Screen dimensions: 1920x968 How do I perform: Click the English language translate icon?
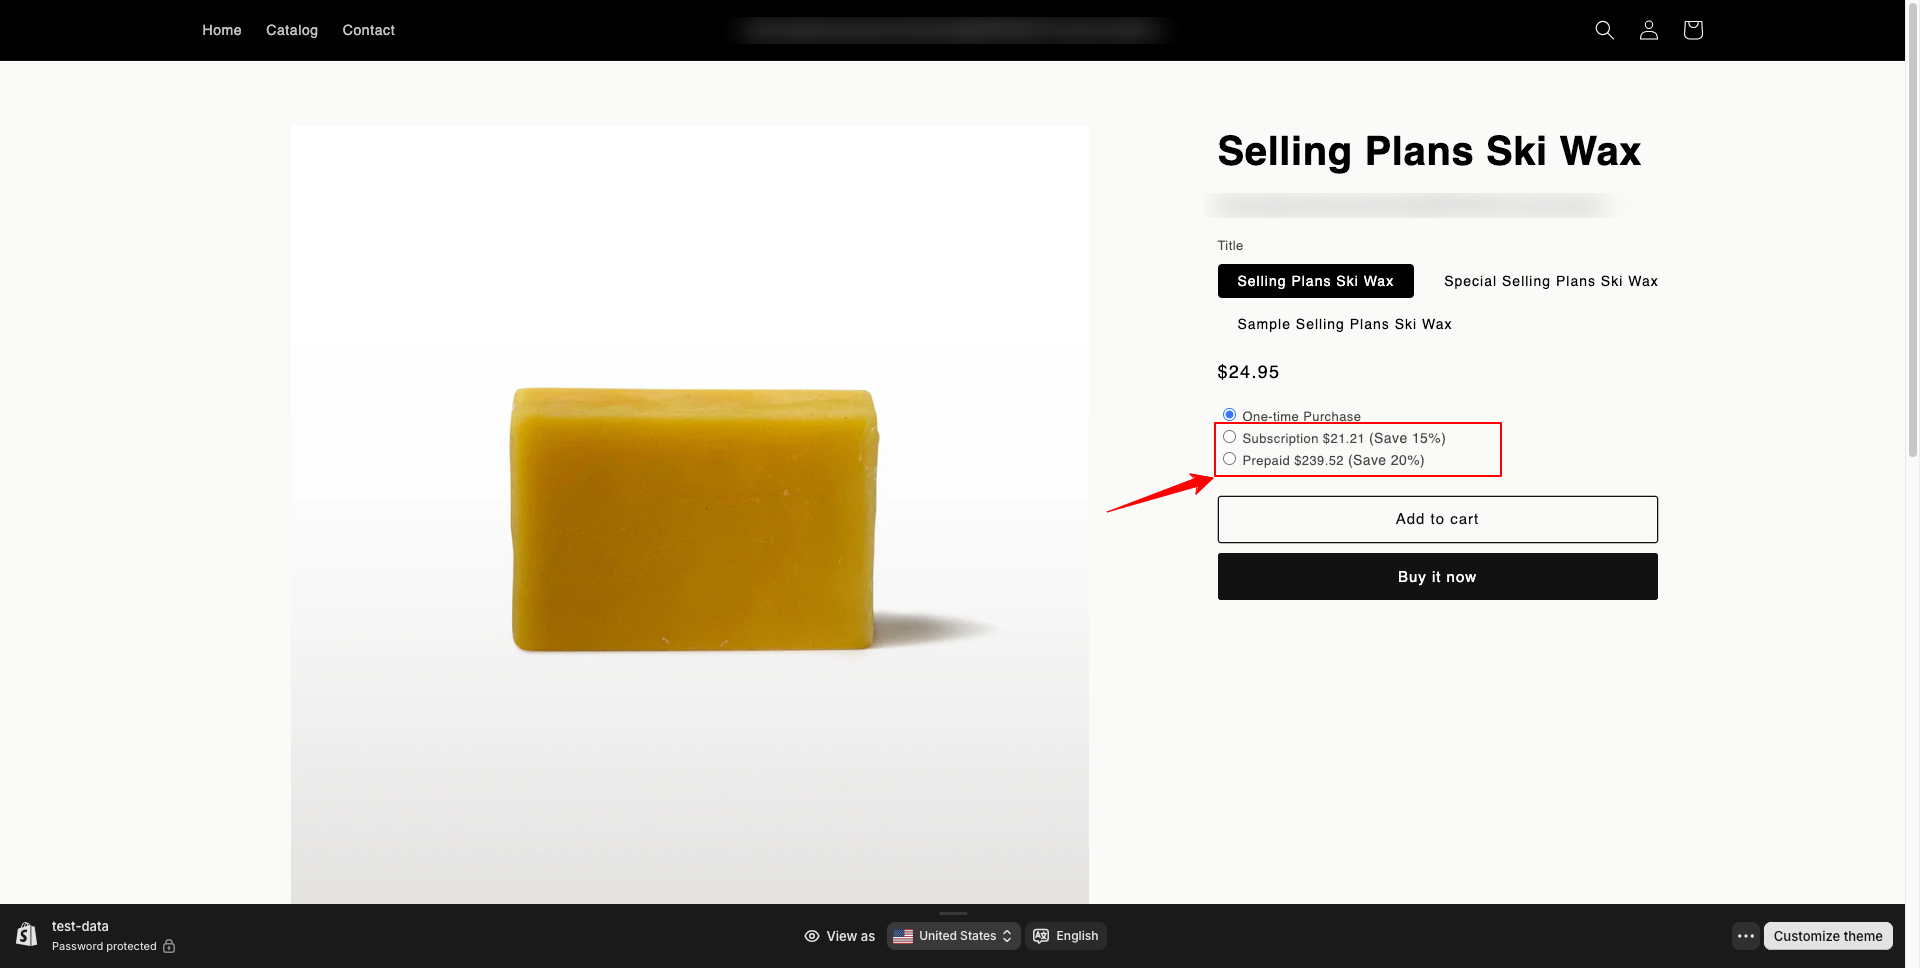pos(1041,936)
